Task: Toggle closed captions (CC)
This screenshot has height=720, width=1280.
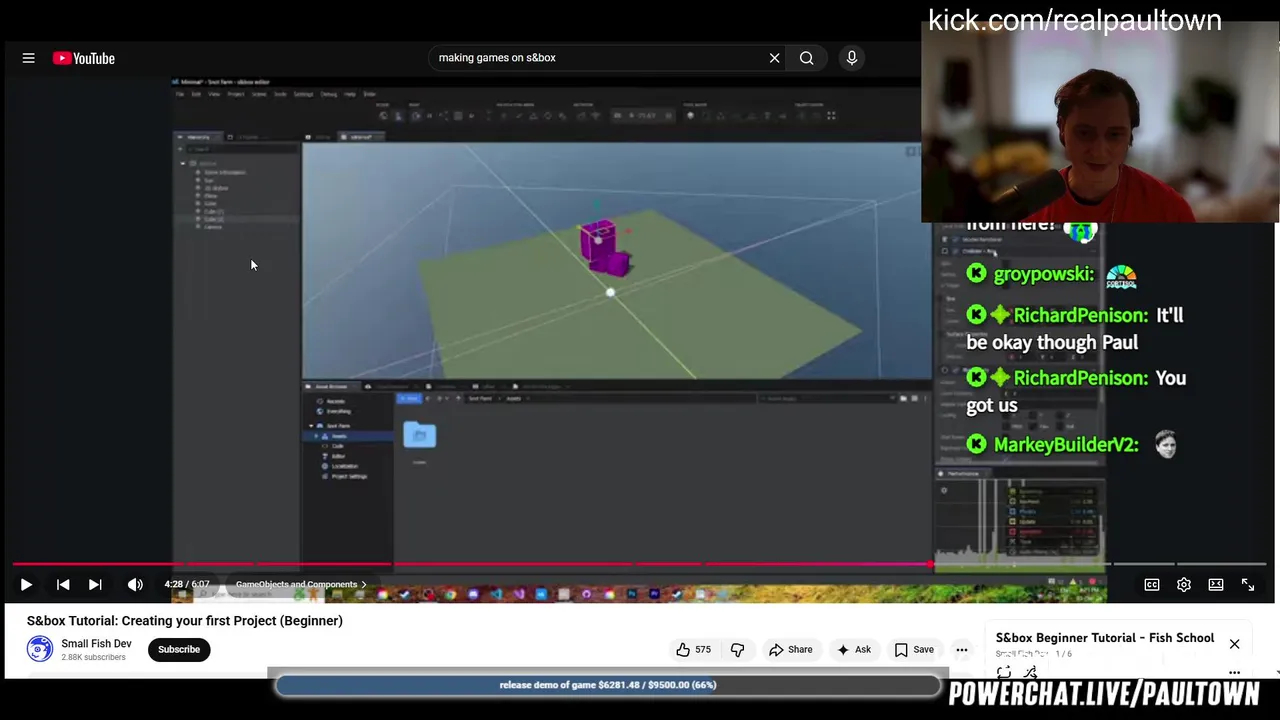Action: 1152,584
